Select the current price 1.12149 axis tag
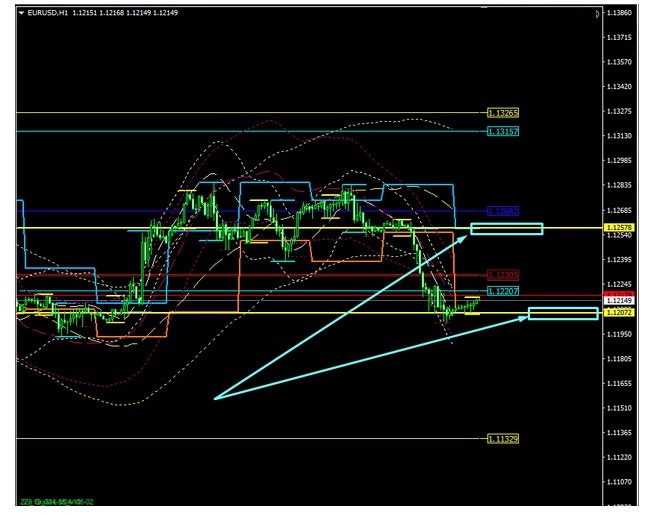647x515 pixels. [x=618, y=300]
